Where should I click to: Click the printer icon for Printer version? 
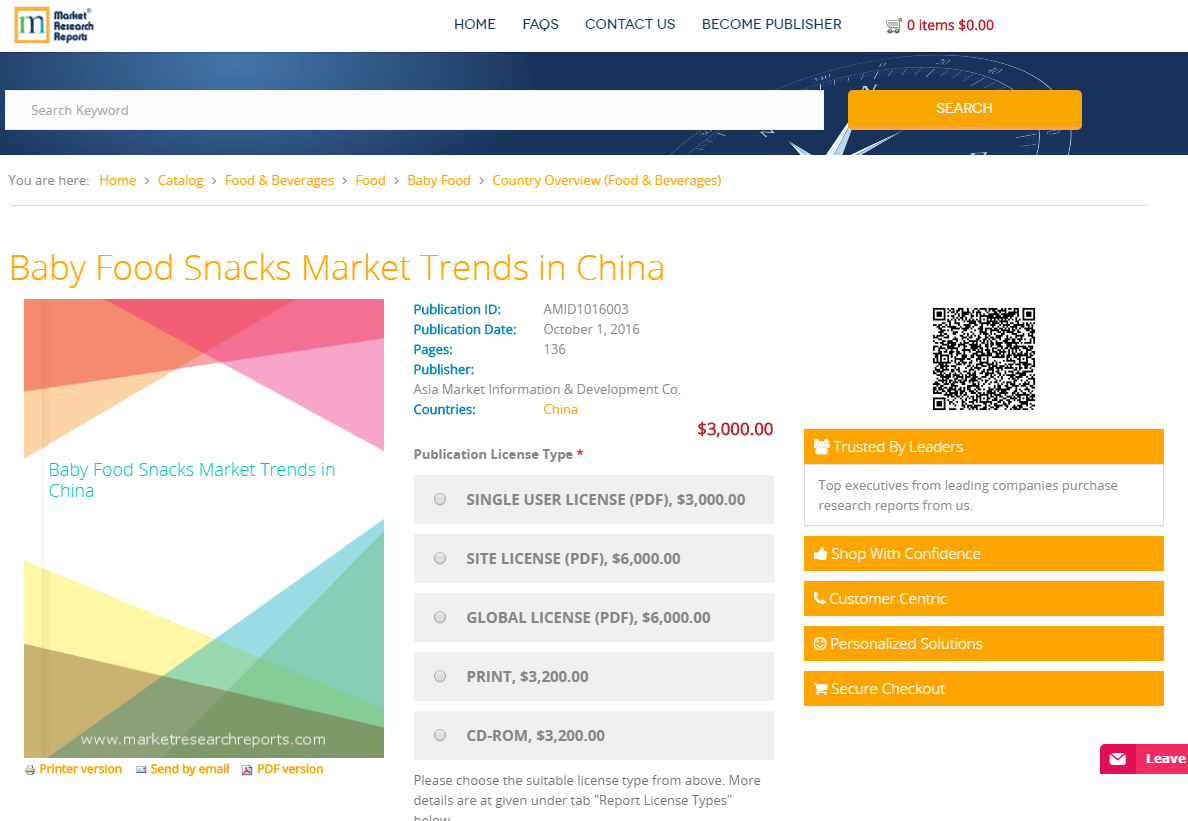click(29, 769)
